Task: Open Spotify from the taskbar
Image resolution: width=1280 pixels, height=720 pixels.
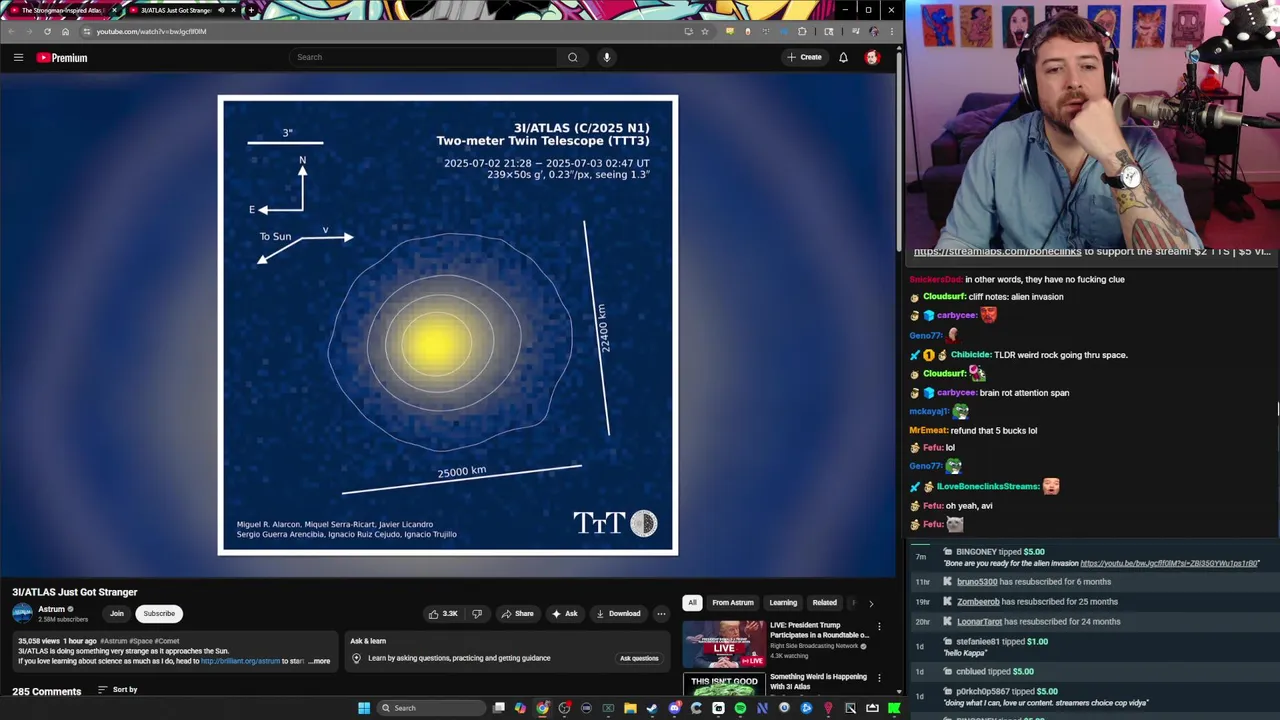Action: point(740,708)
